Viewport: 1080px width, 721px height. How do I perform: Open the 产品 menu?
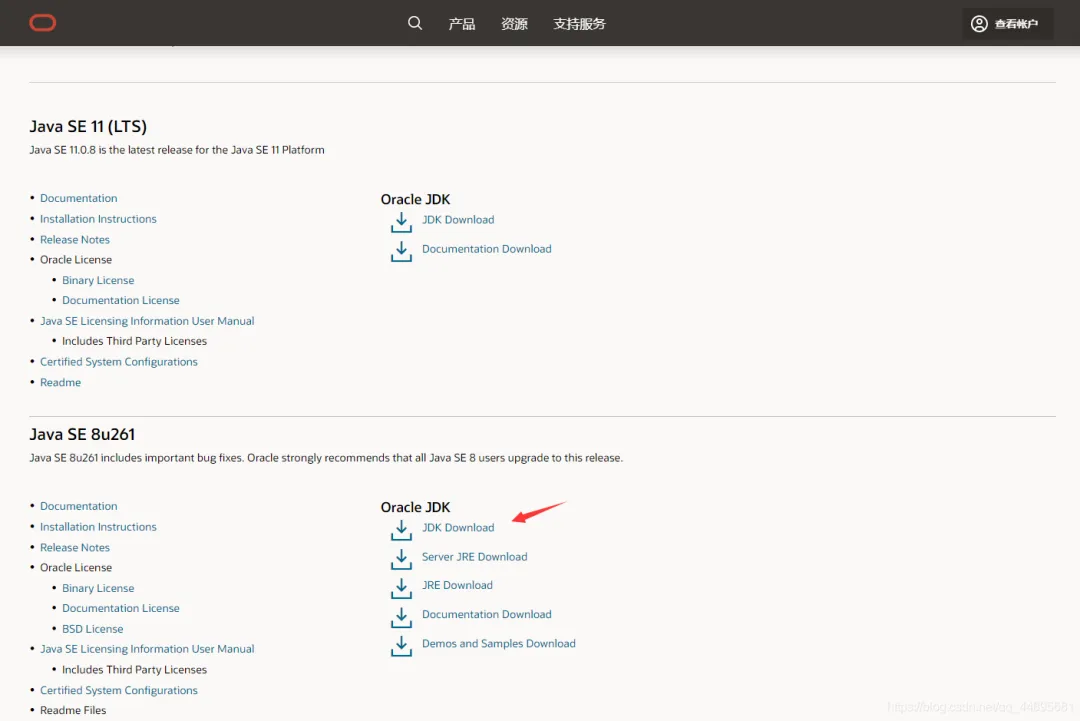pos(462,24)
